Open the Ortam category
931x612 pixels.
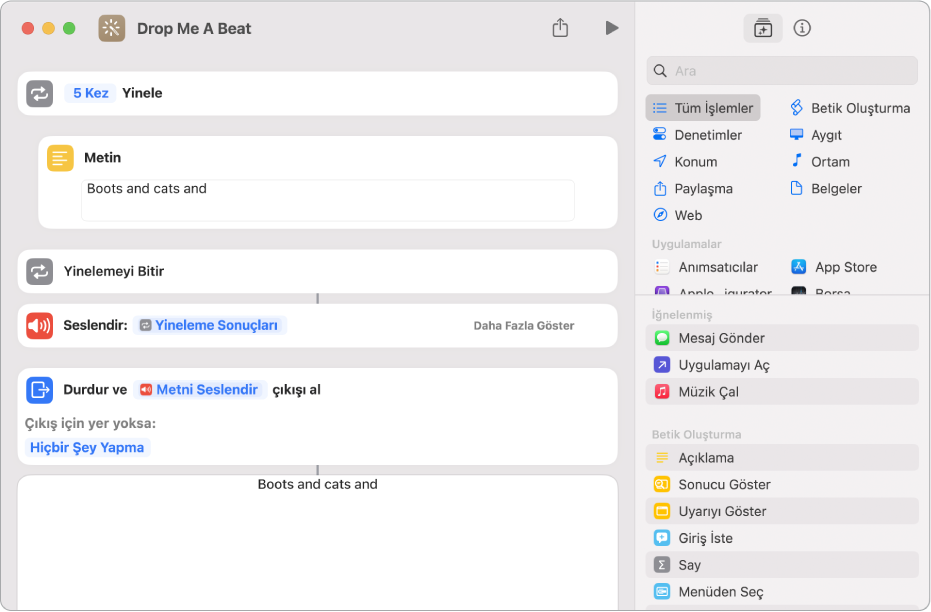pos(820,162)
